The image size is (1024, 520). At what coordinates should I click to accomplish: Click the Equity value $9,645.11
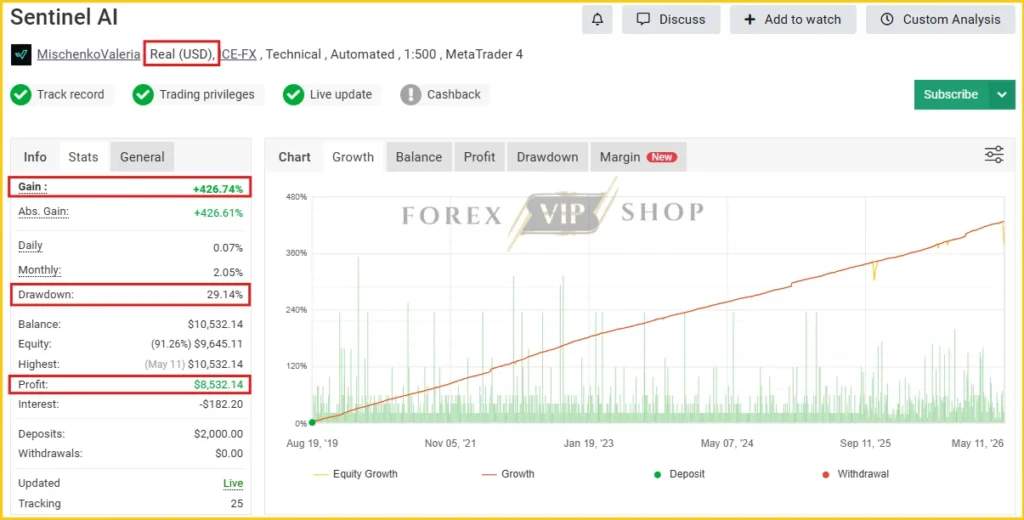[219, 344]
